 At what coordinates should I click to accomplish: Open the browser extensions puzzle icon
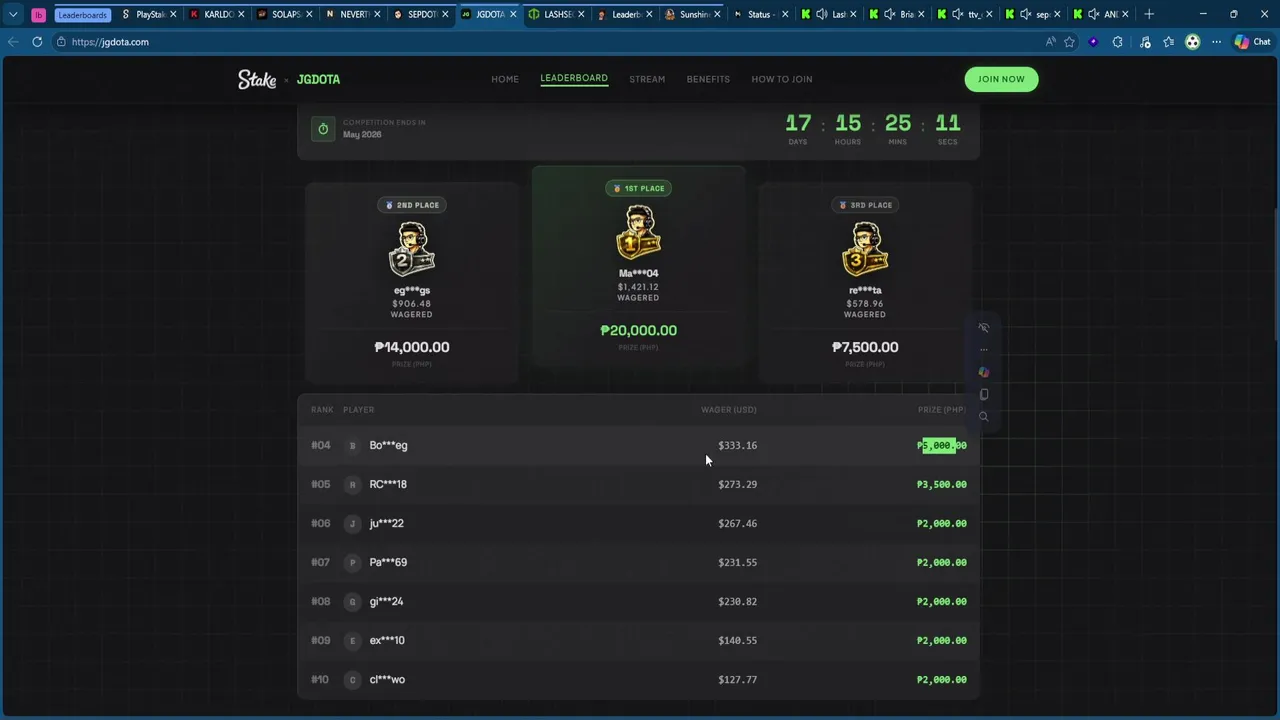[x=1117, y=42]
